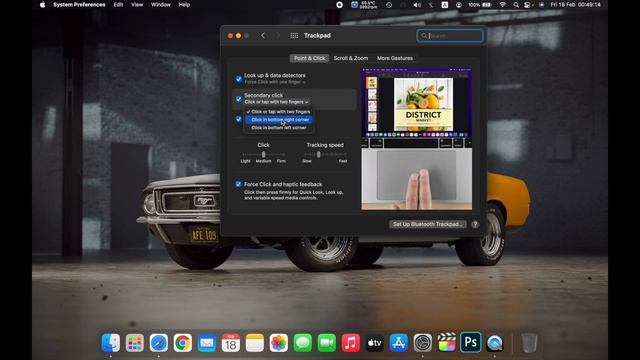Click the date and time in menu bar

pos(576,5)
